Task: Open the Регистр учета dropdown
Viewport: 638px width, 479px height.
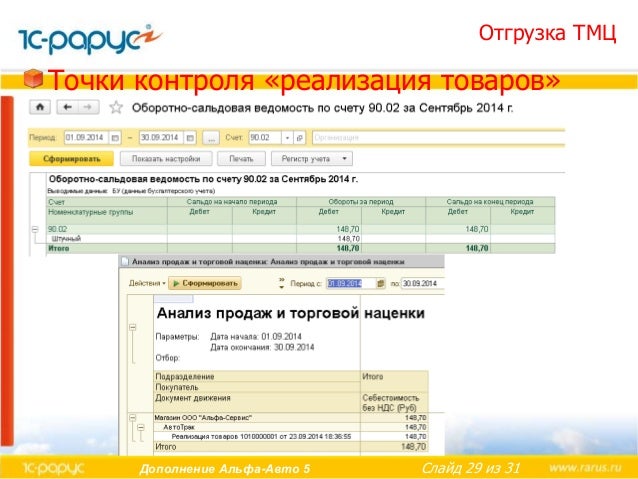Action: click(x=312, y=159)
